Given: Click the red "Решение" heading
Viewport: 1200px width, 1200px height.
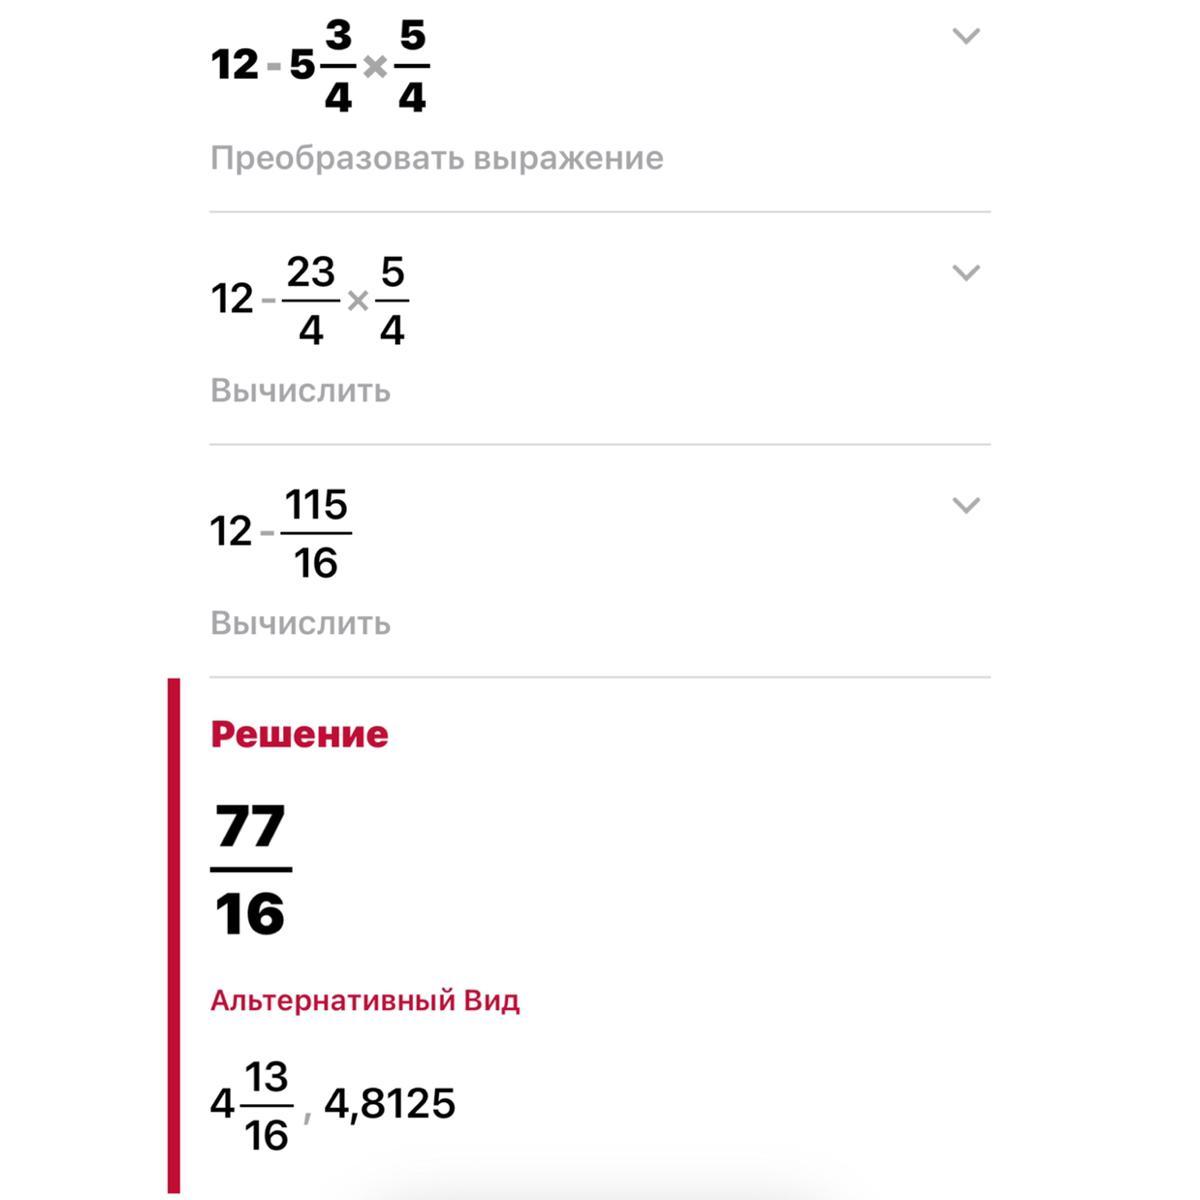Looking at the screenshot, I should (x=299, y=734).
